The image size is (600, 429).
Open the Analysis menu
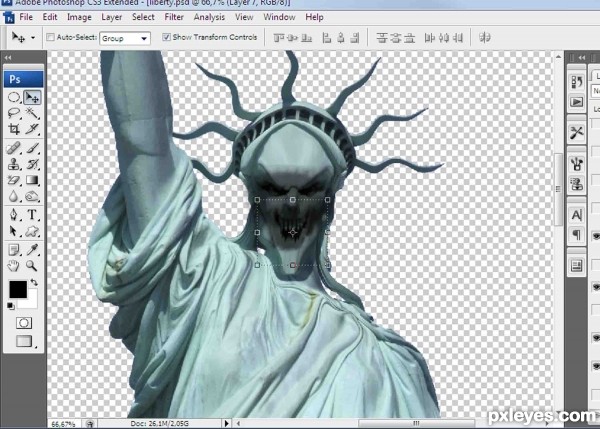[209, 17]
